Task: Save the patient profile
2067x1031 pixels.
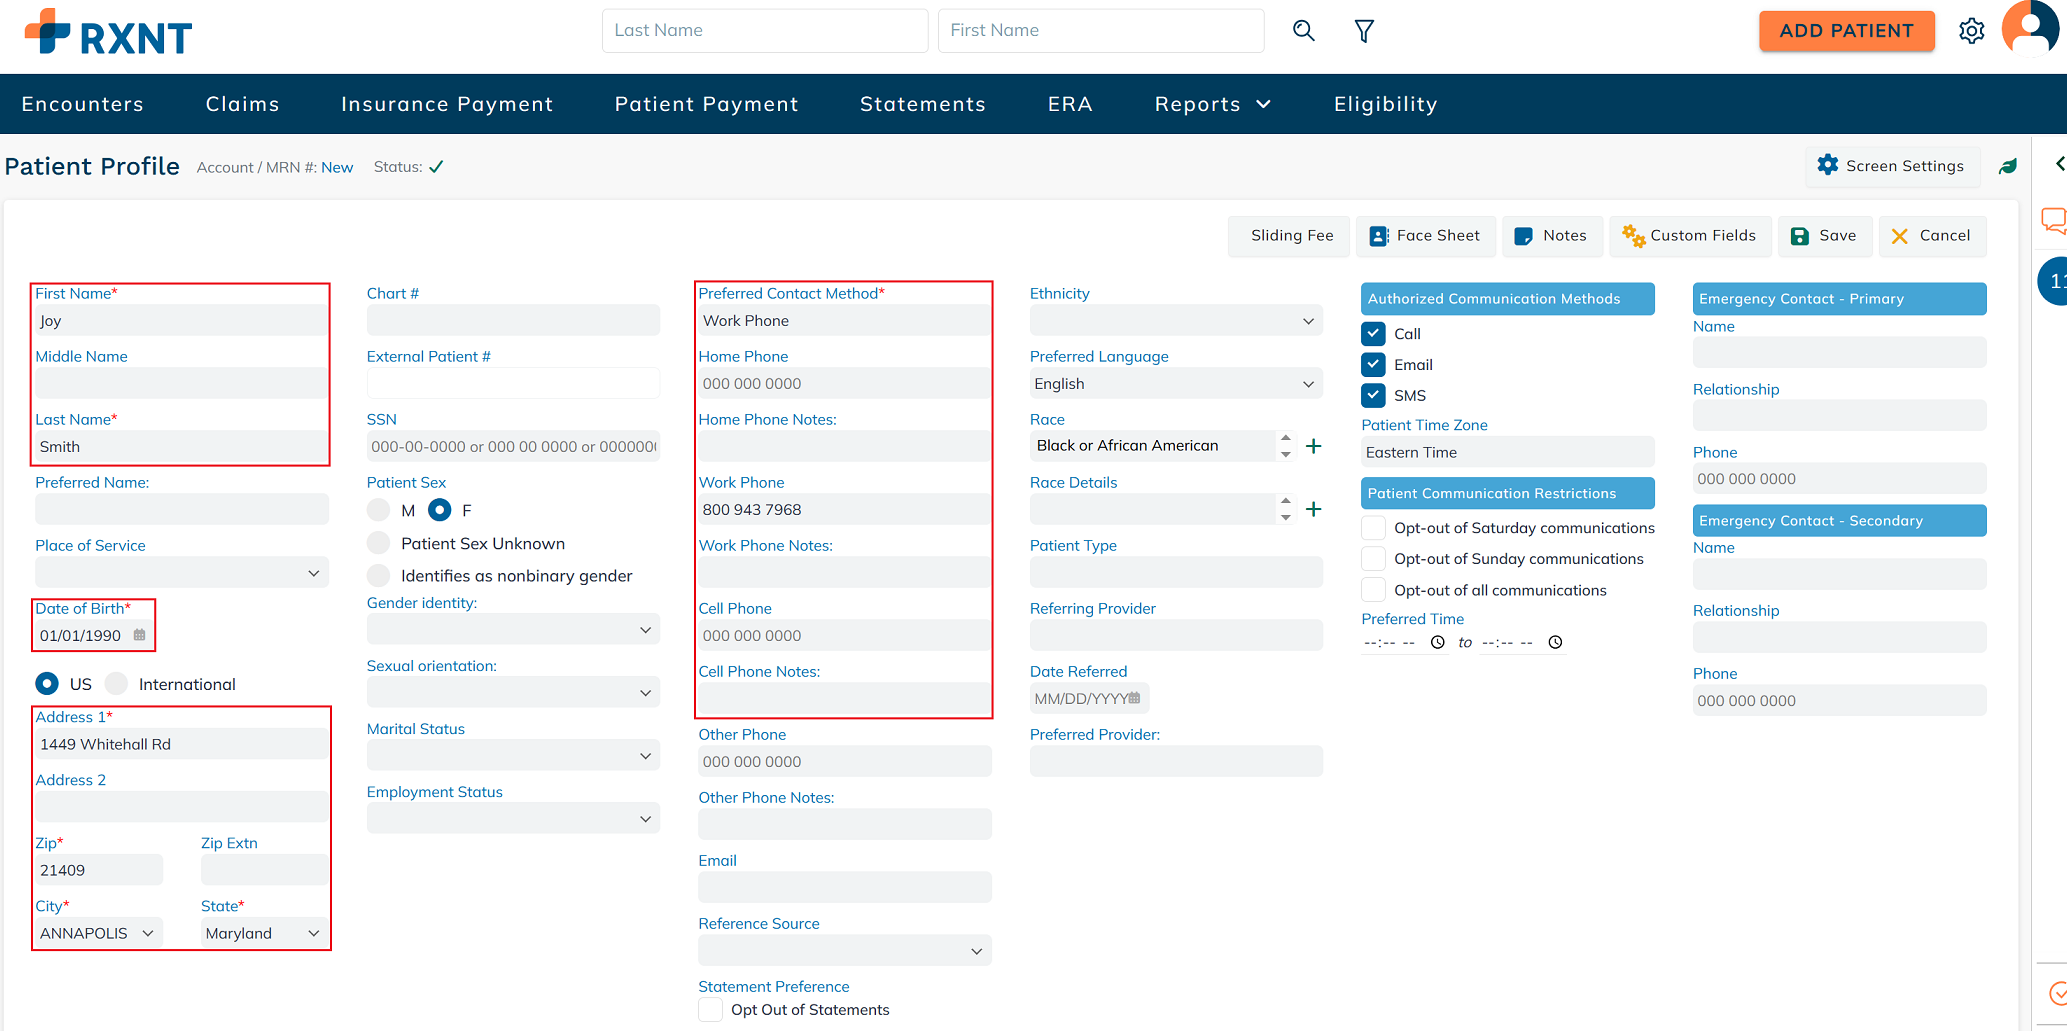Action: click(x=1824, y=236)
